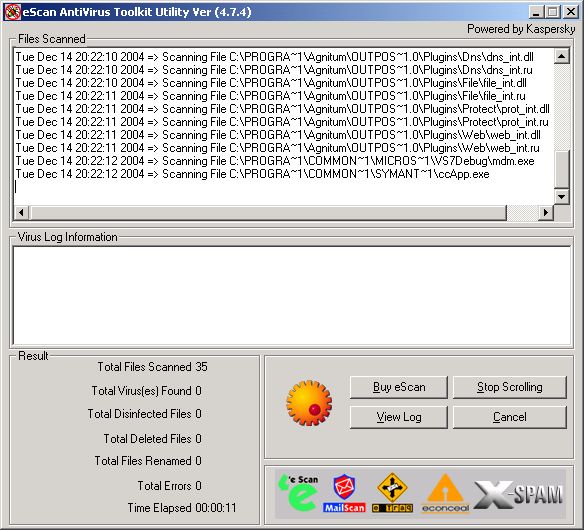This screenshot has height=530, width=584.
Task: Click the horizontal scrollbar thumb in Files Scanned
Action: pos(269,212)
